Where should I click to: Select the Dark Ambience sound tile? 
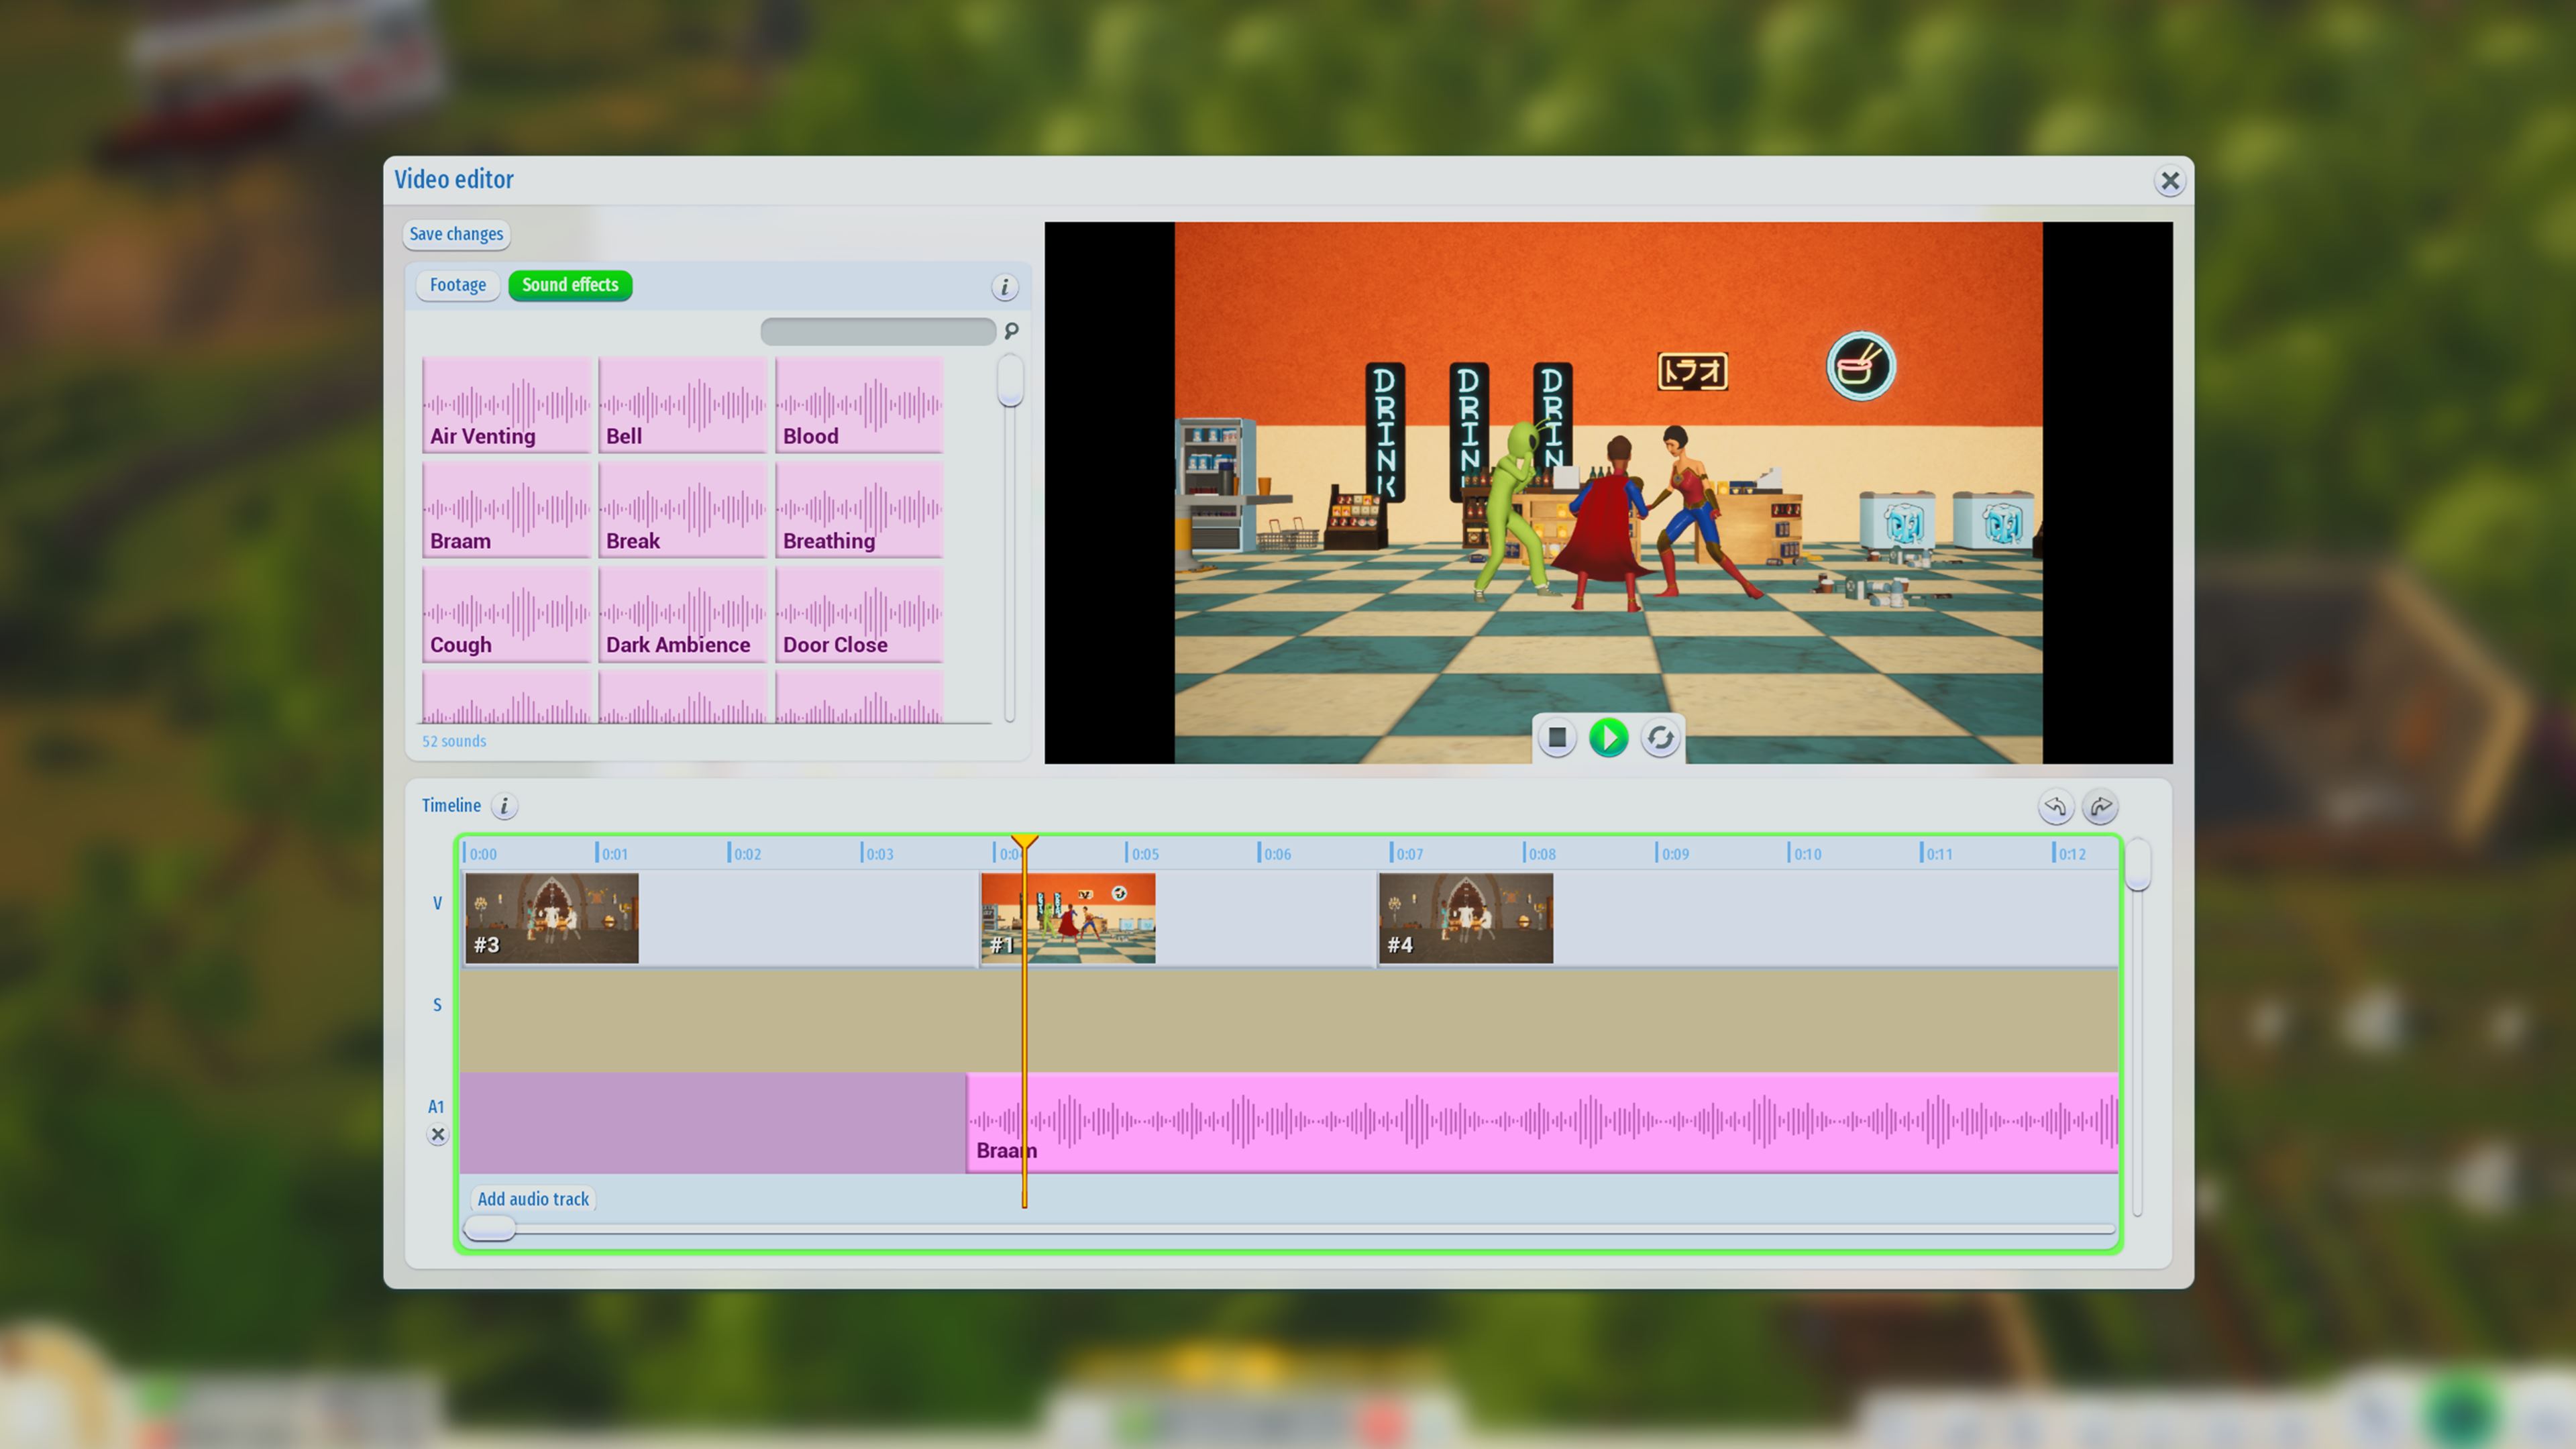point(682,614)
